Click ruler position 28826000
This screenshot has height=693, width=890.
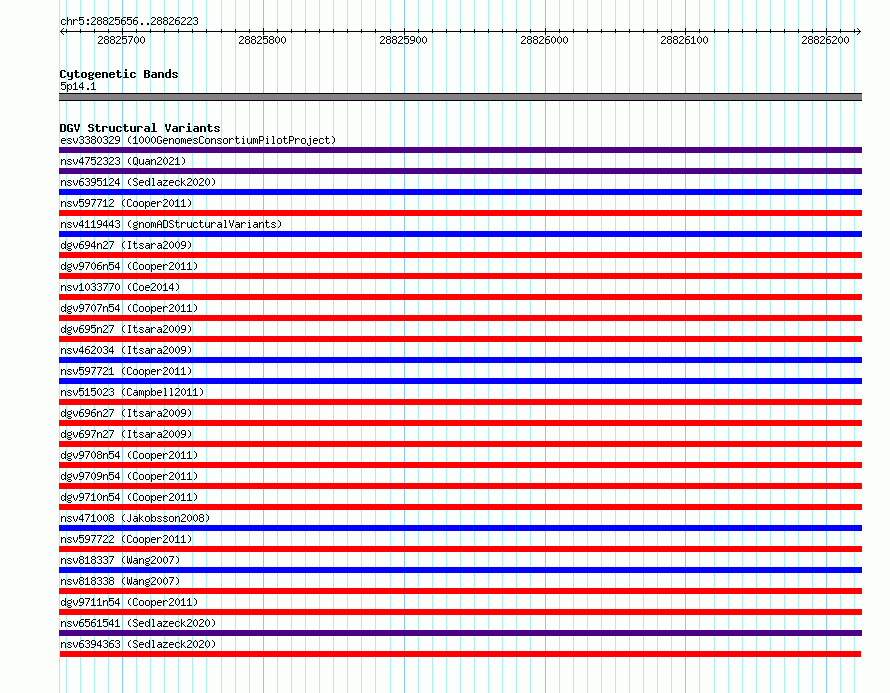click(x=544, y=40)
